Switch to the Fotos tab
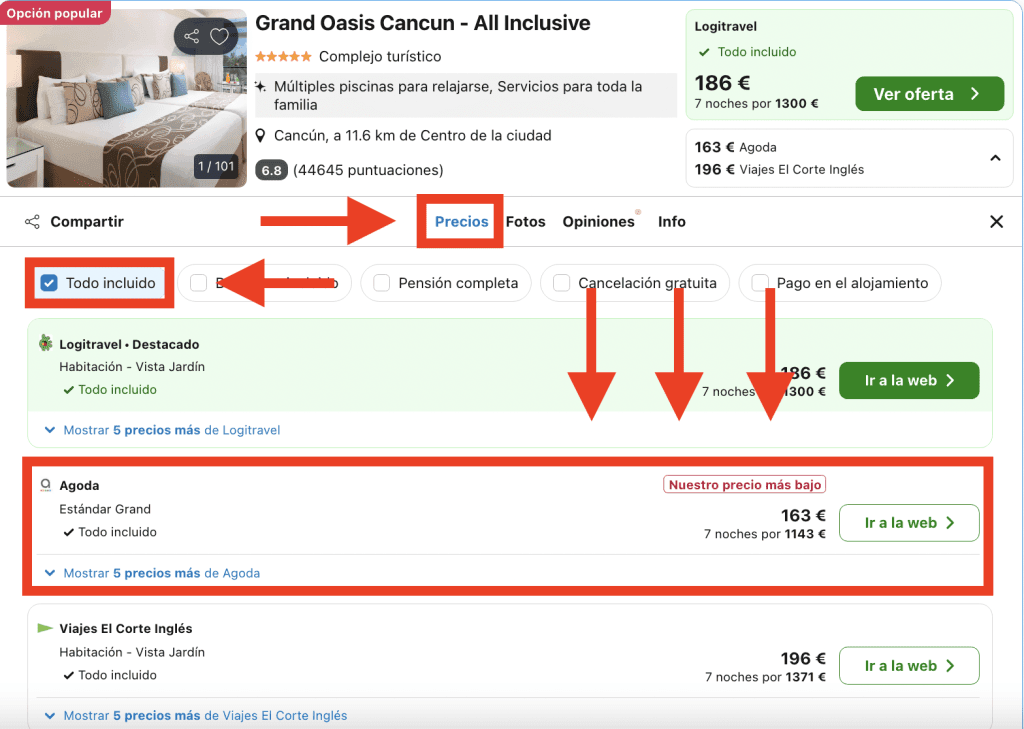The width and height of the screenshot is (1024, 729). 525,222
